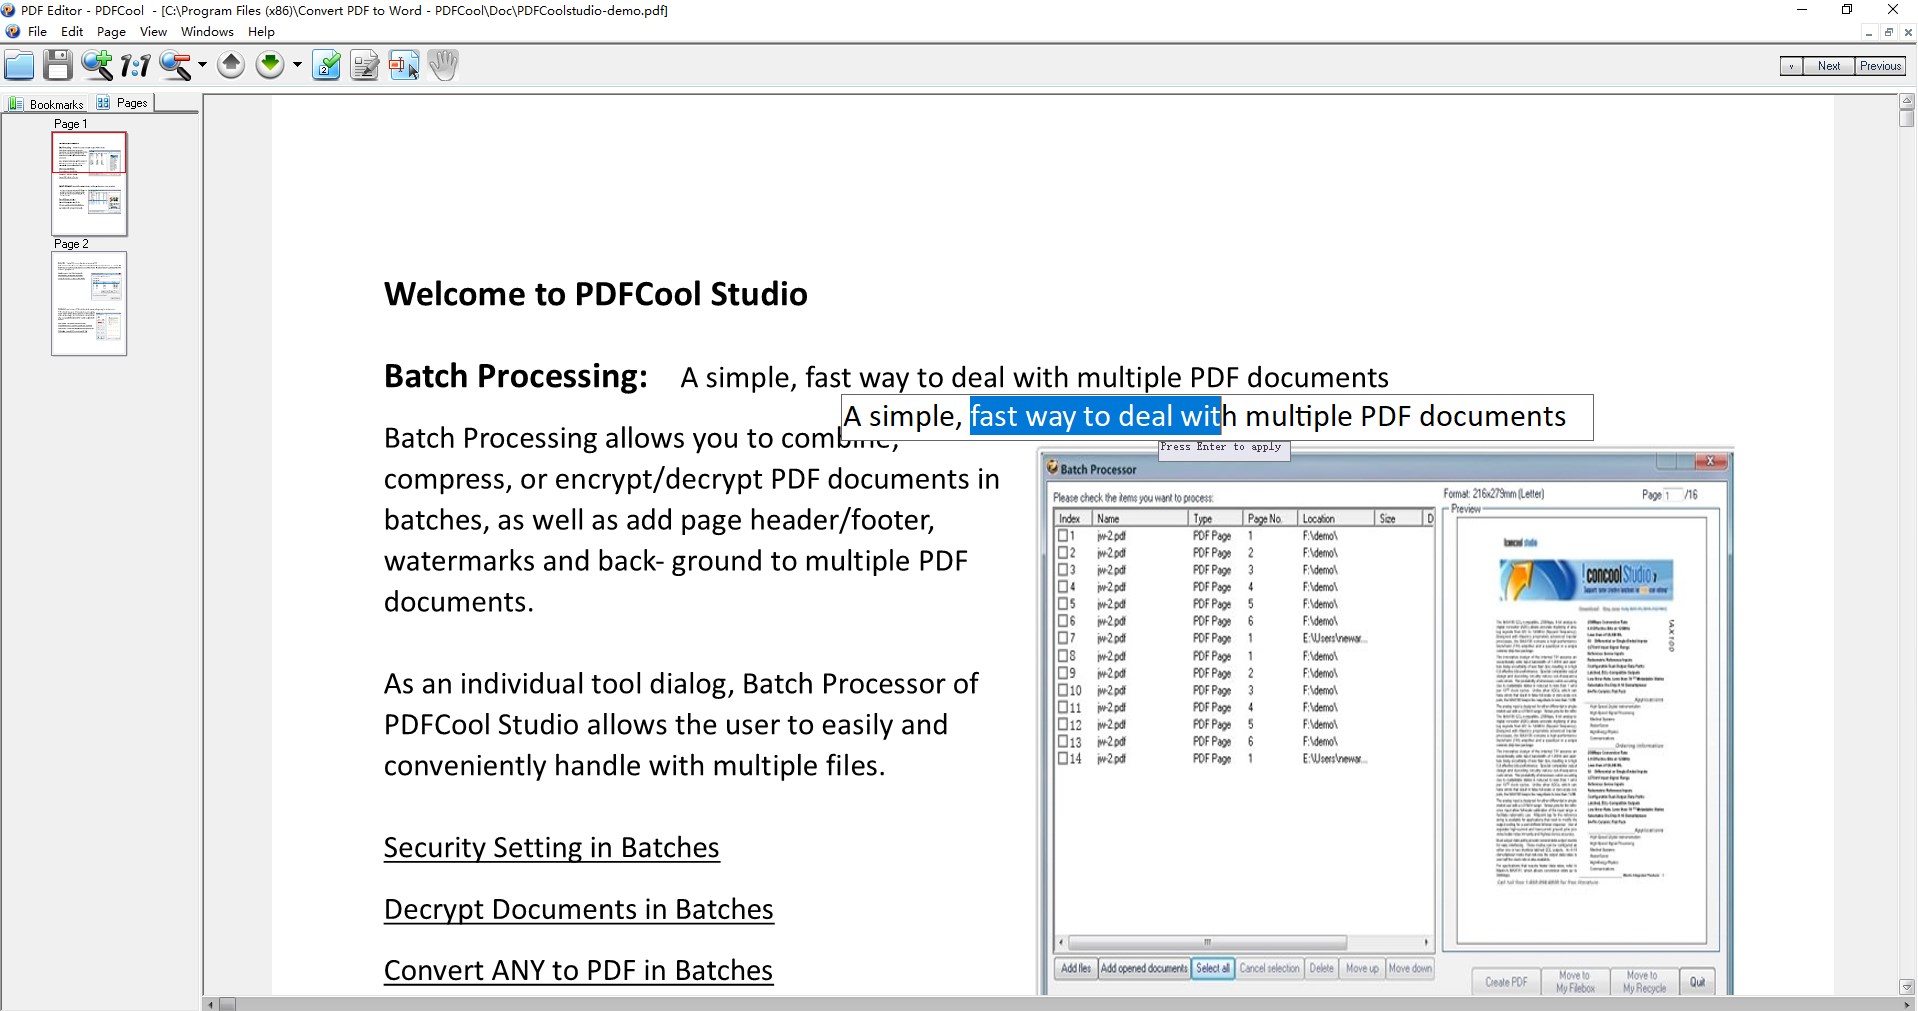This screenshot has height=1011, width=1918.
Task: Click the horizontal scrollbar left arrow
Action: point(210,1004)
